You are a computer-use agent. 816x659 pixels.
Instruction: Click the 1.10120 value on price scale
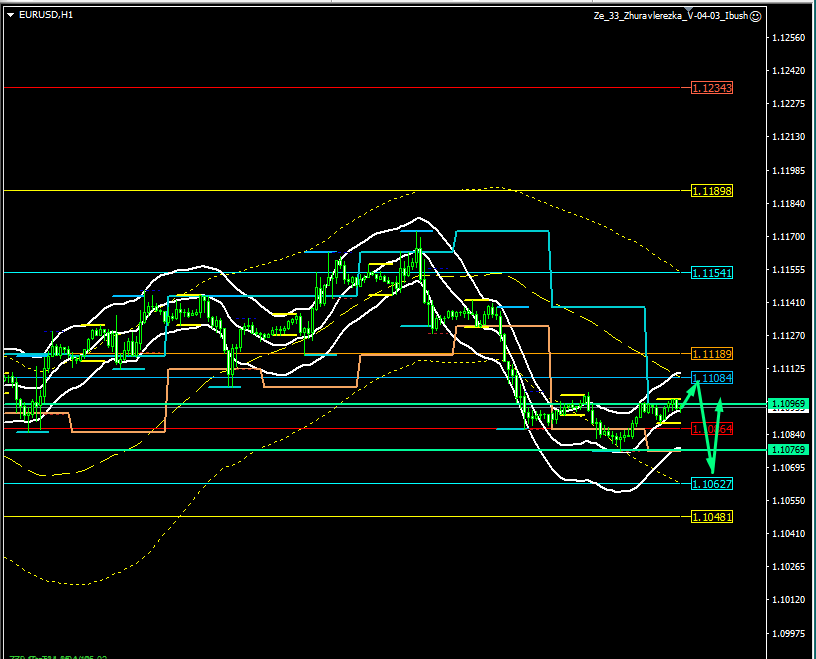tap(788, 600)
